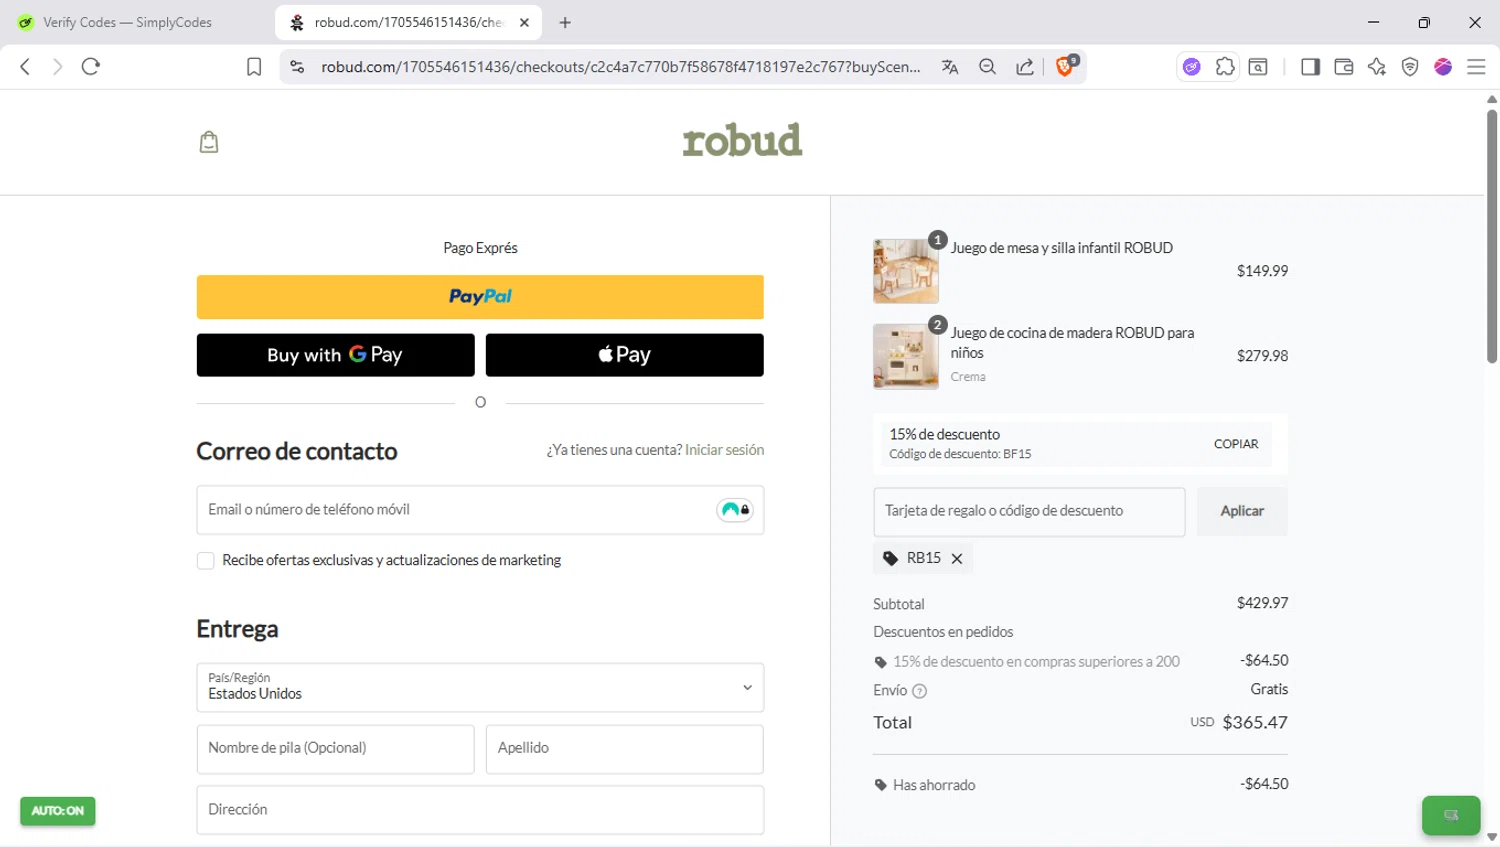Open the translate page icon
Screen dimensions: 1500x847
950,67
